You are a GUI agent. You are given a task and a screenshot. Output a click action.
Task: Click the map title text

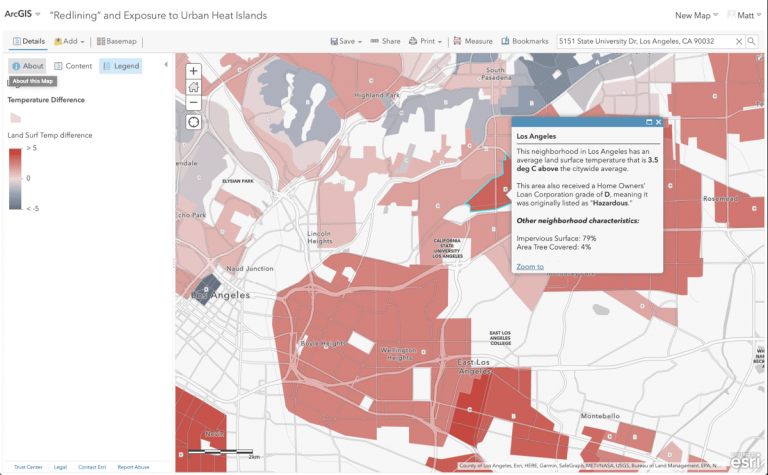point(159,15)
